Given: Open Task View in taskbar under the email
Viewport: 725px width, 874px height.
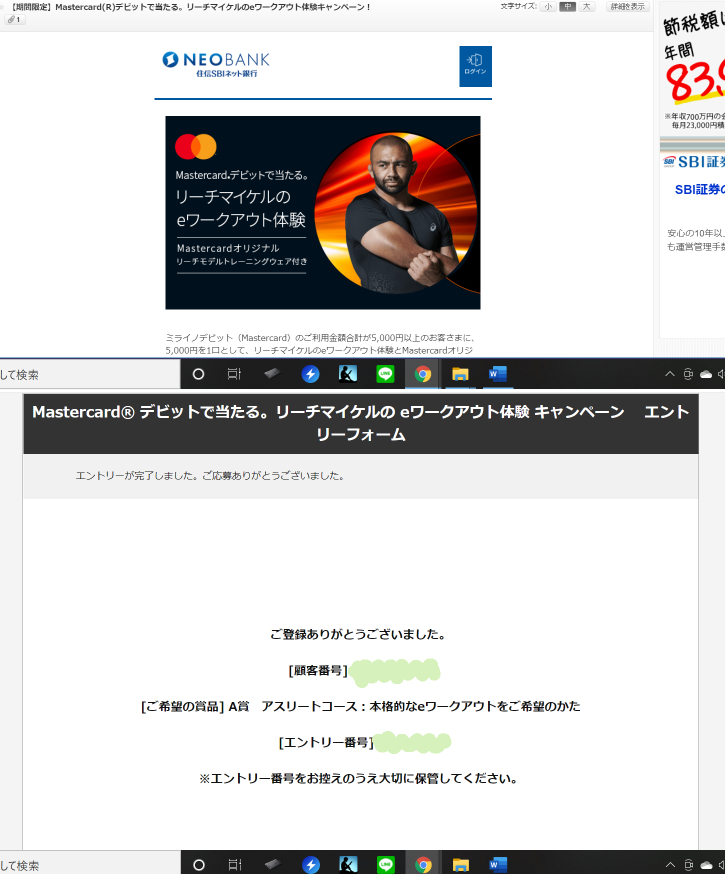Looking at the screenshot, I should tap(234, 375).
